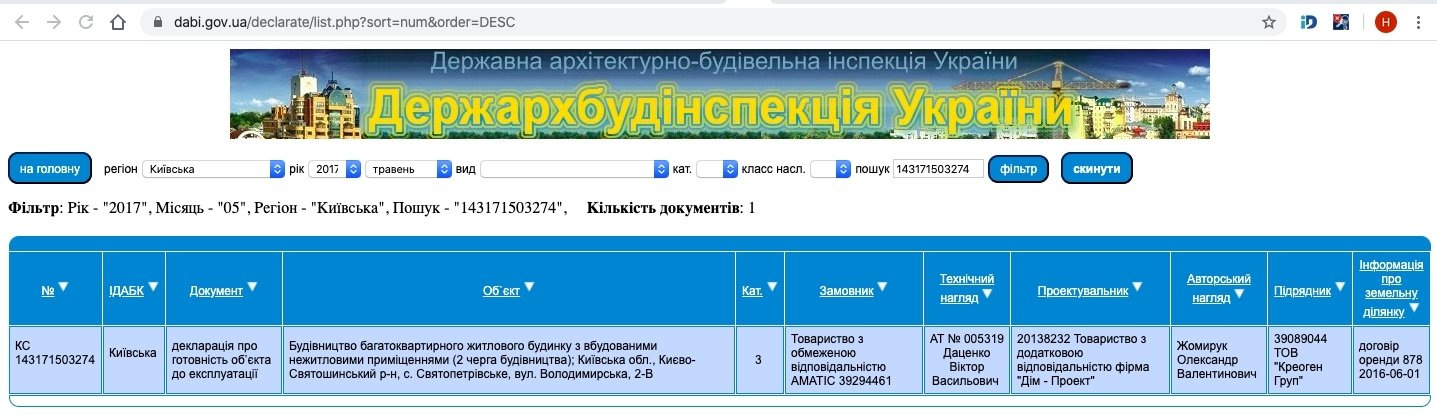Open the Chrome three-dot menu
1437x418 pixels.
(x=1418, y=21)
